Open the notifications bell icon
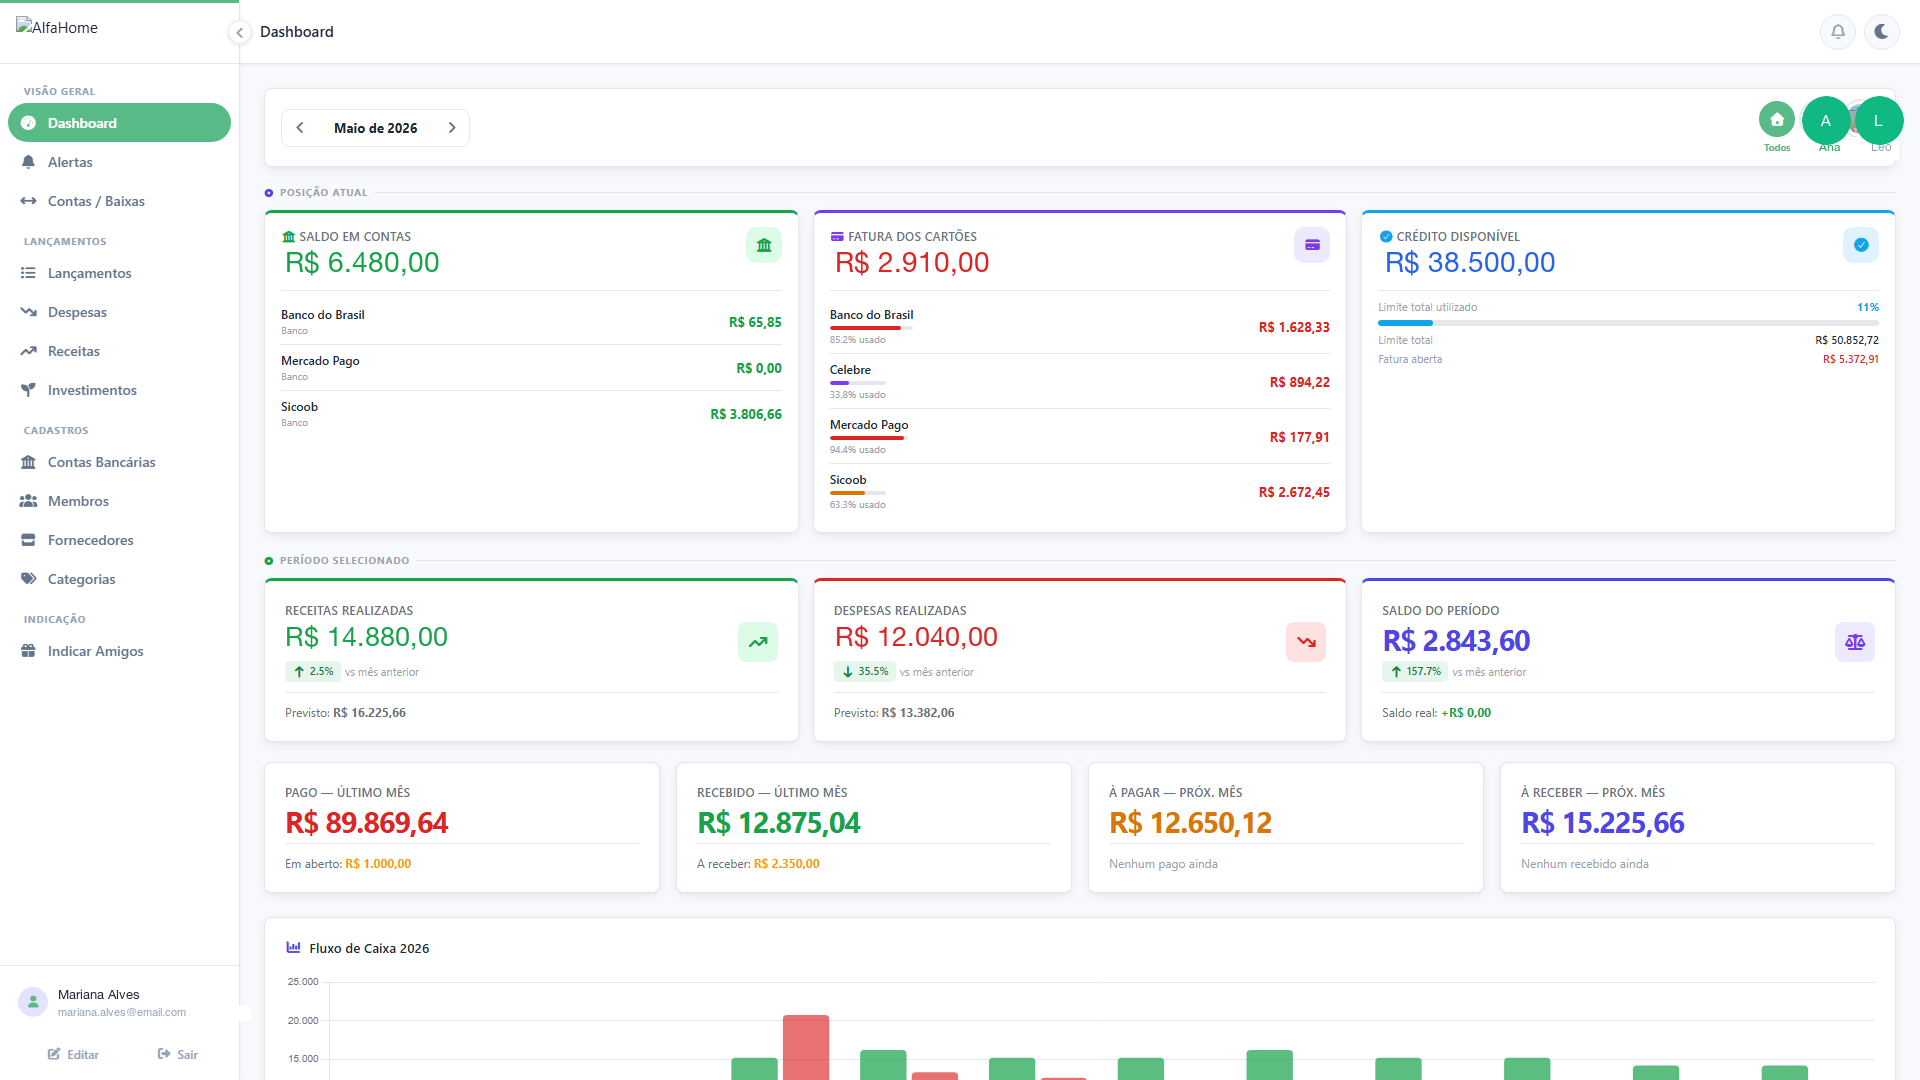1920x1080 pixels. pyautogui.click(x=1838, y=32)
